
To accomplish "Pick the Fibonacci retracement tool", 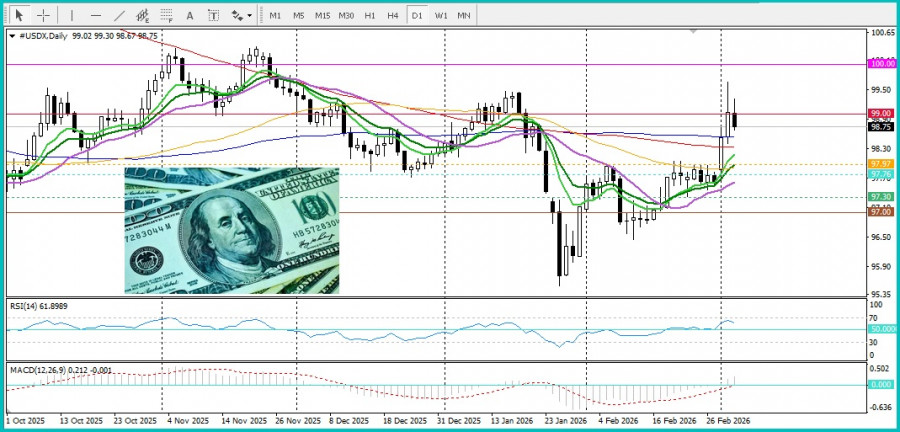I will (166, 15).
